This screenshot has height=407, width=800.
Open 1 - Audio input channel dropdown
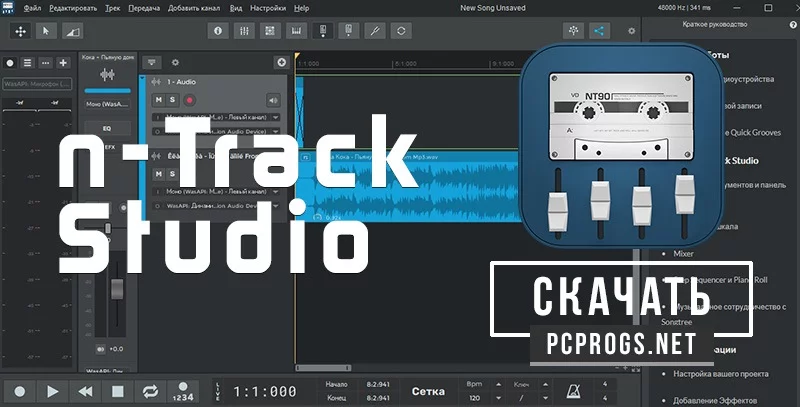click(x=276, y=118)
